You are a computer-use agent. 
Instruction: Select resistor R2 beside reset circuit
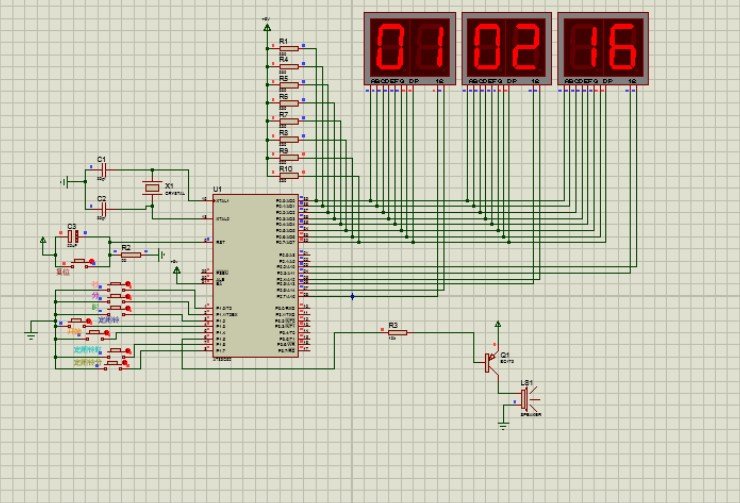click(131, 255)
